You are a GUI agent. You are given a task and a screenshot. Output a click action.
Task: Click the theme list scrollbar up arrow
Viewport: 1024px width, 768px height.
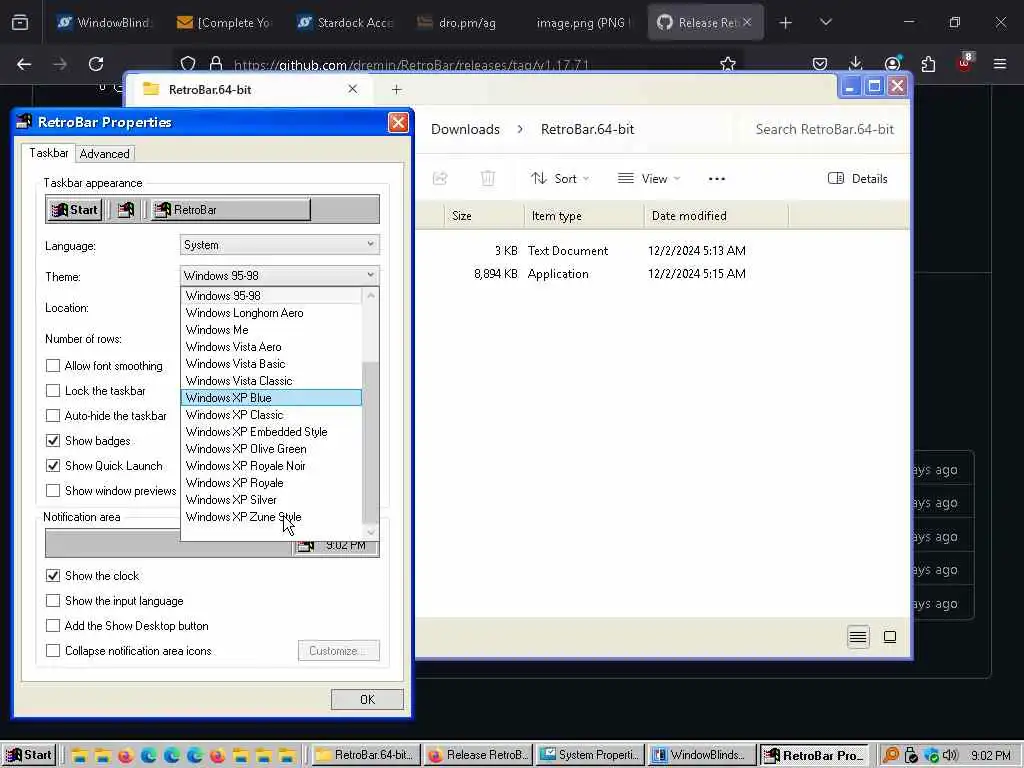(x=370, y=295)
